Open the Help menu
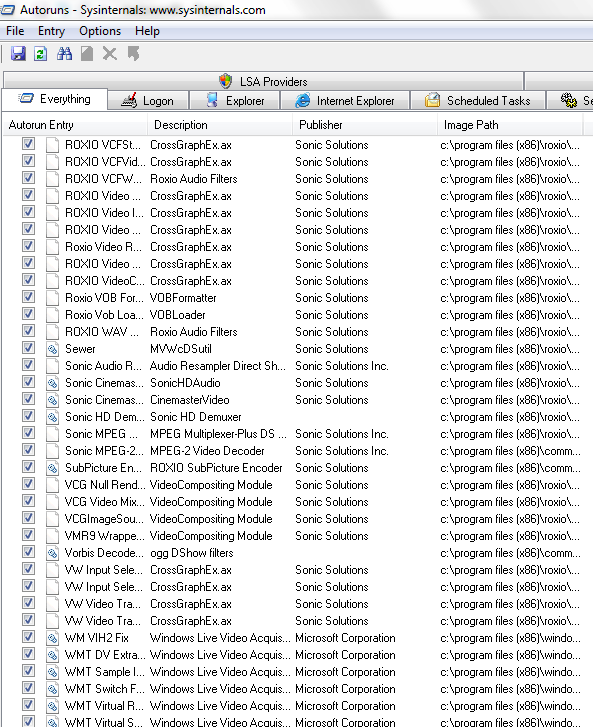The width and height of the screenshot is (593, 727). coord(147,31)
